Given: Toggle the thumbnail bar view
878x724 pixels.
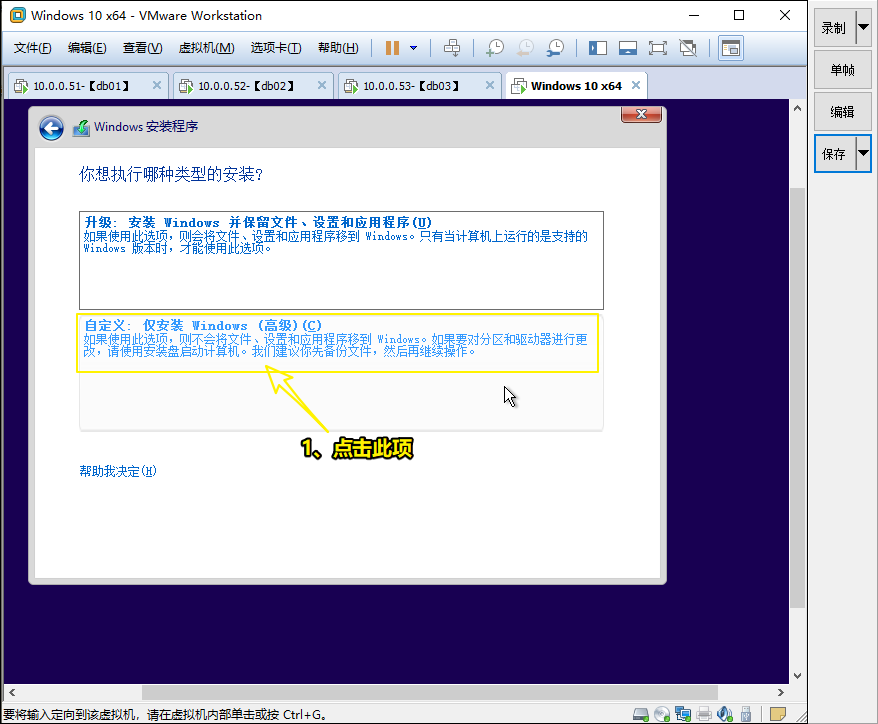Looking at the screenshot, I should 628,48.
